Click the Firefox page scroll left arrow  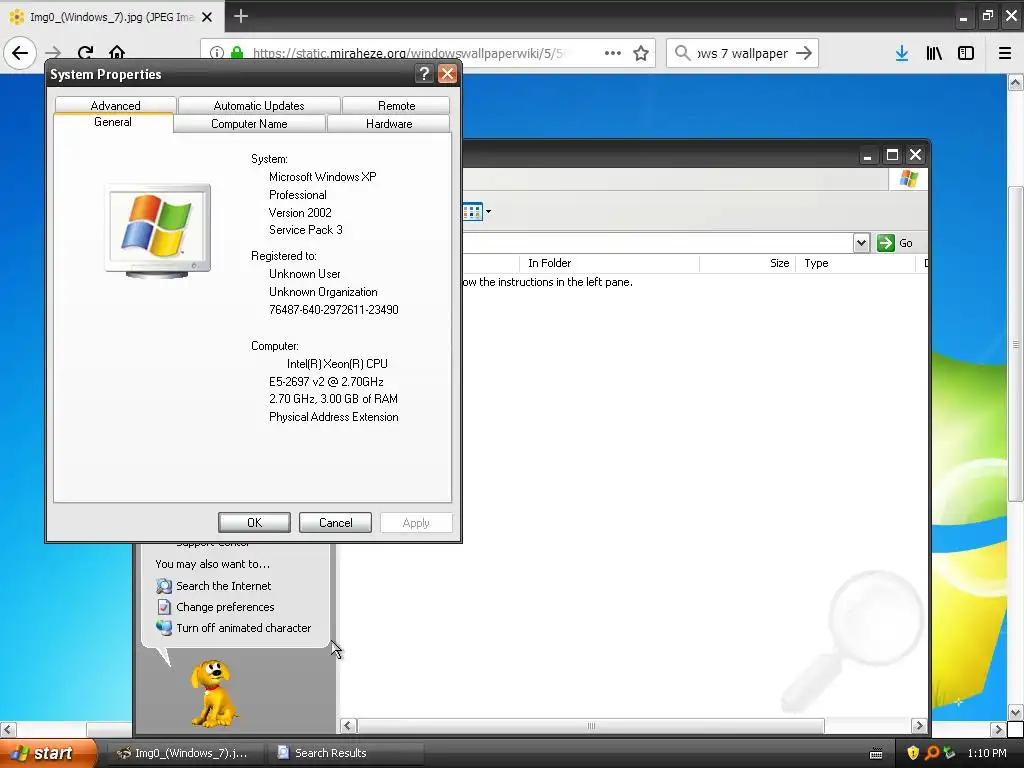coord(8,729)
